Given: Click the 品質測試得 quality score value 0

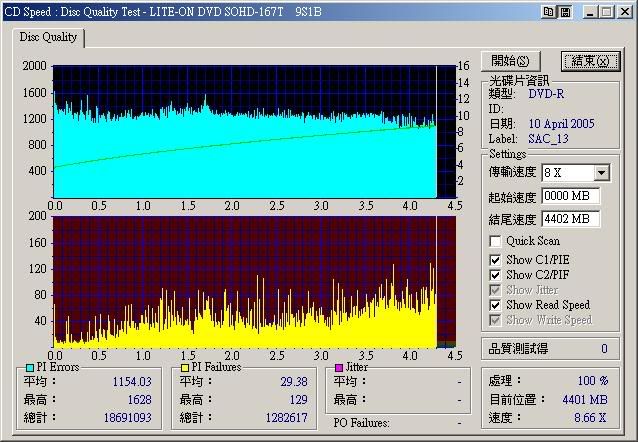Looking at the screenshot, I should [605, 349].
